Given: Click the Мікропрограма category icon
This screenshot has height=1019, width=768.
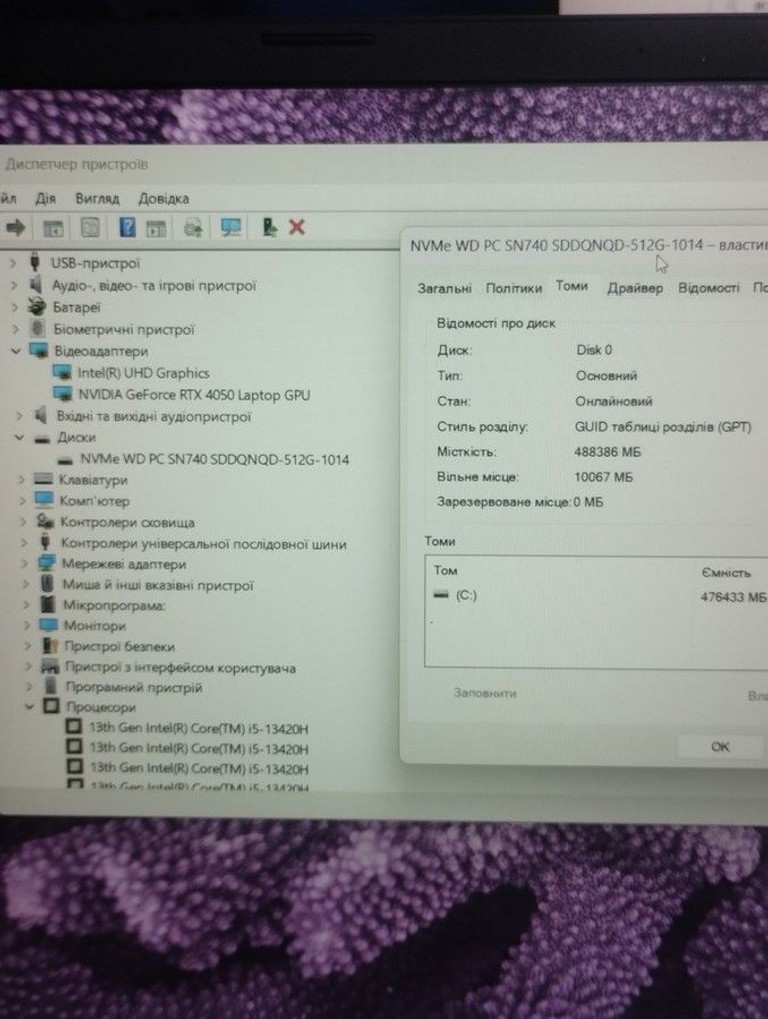Looking at the screenshot, I should coord(47,605).
